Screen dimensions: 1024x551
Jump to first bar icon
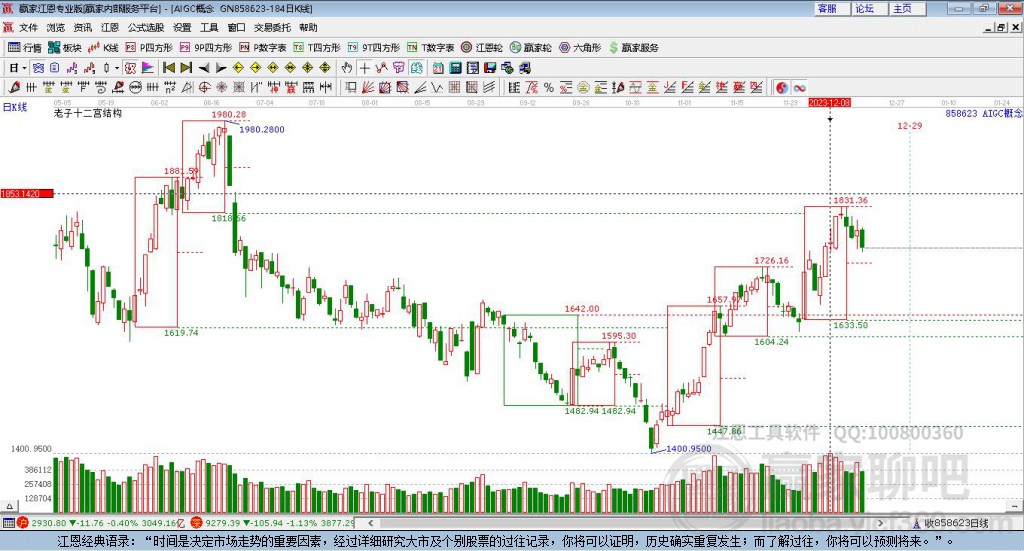click(x=168, y=68)
